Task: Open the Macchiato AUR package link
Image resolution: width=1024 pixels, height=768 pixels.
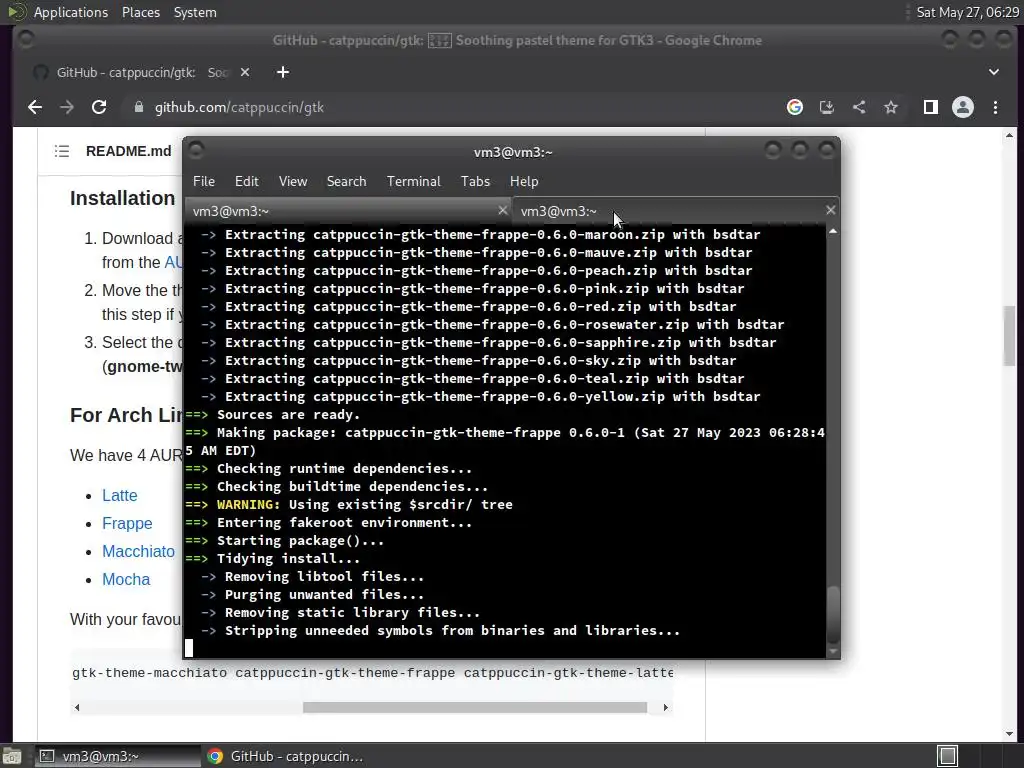Action: (x=138, y=552)
